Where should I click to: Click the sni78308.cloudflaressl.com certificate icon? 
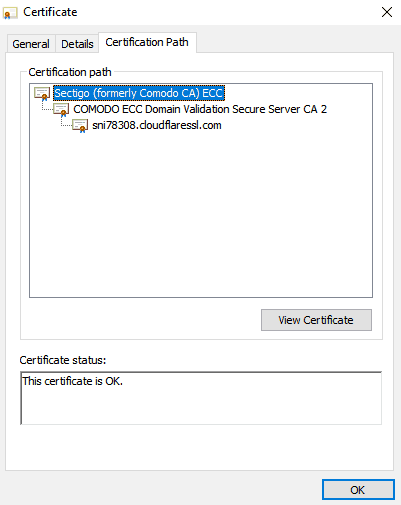pos(80,126)
